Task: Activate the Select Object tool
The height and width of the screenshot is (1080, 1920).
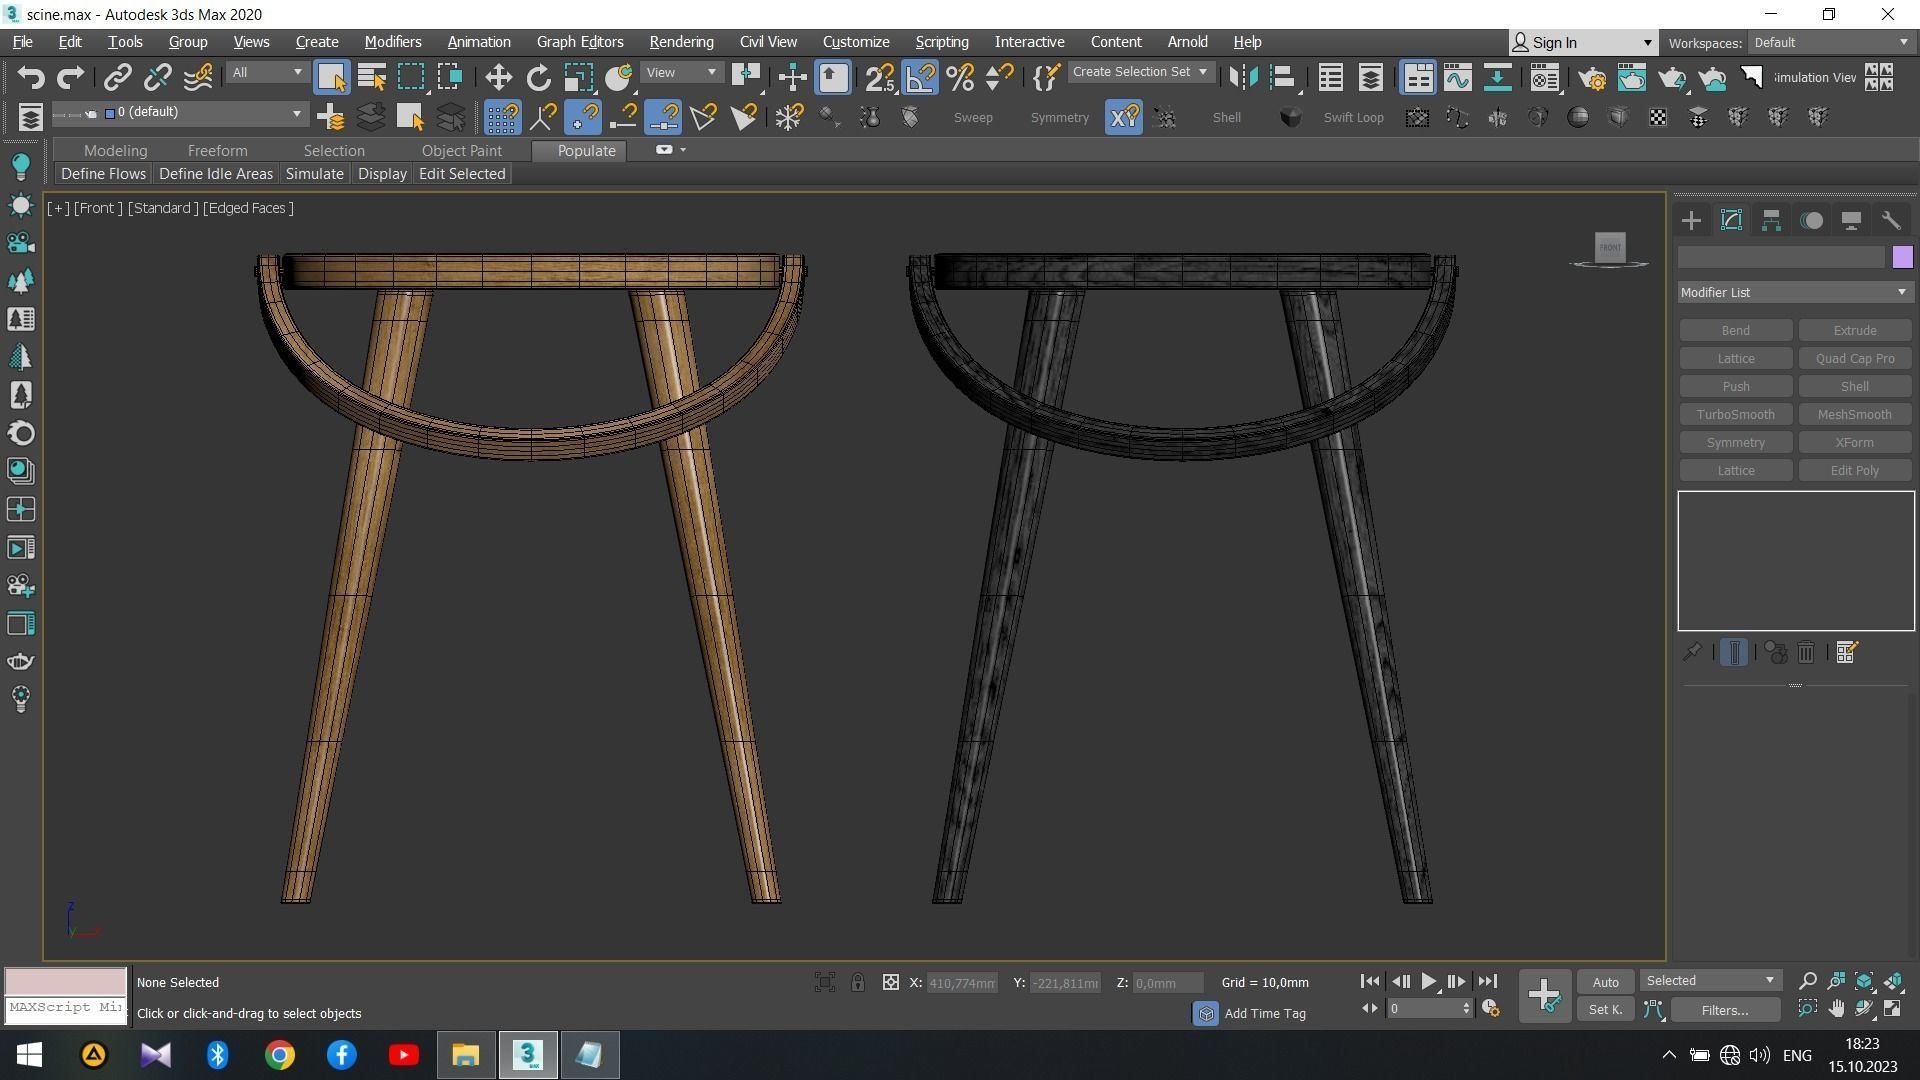Action: (x=331, y=77)
